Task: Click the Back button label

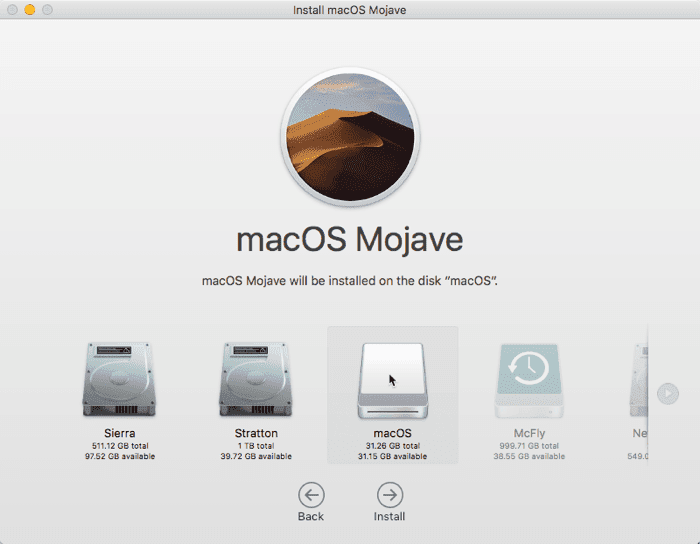Action: pos(311,516)
